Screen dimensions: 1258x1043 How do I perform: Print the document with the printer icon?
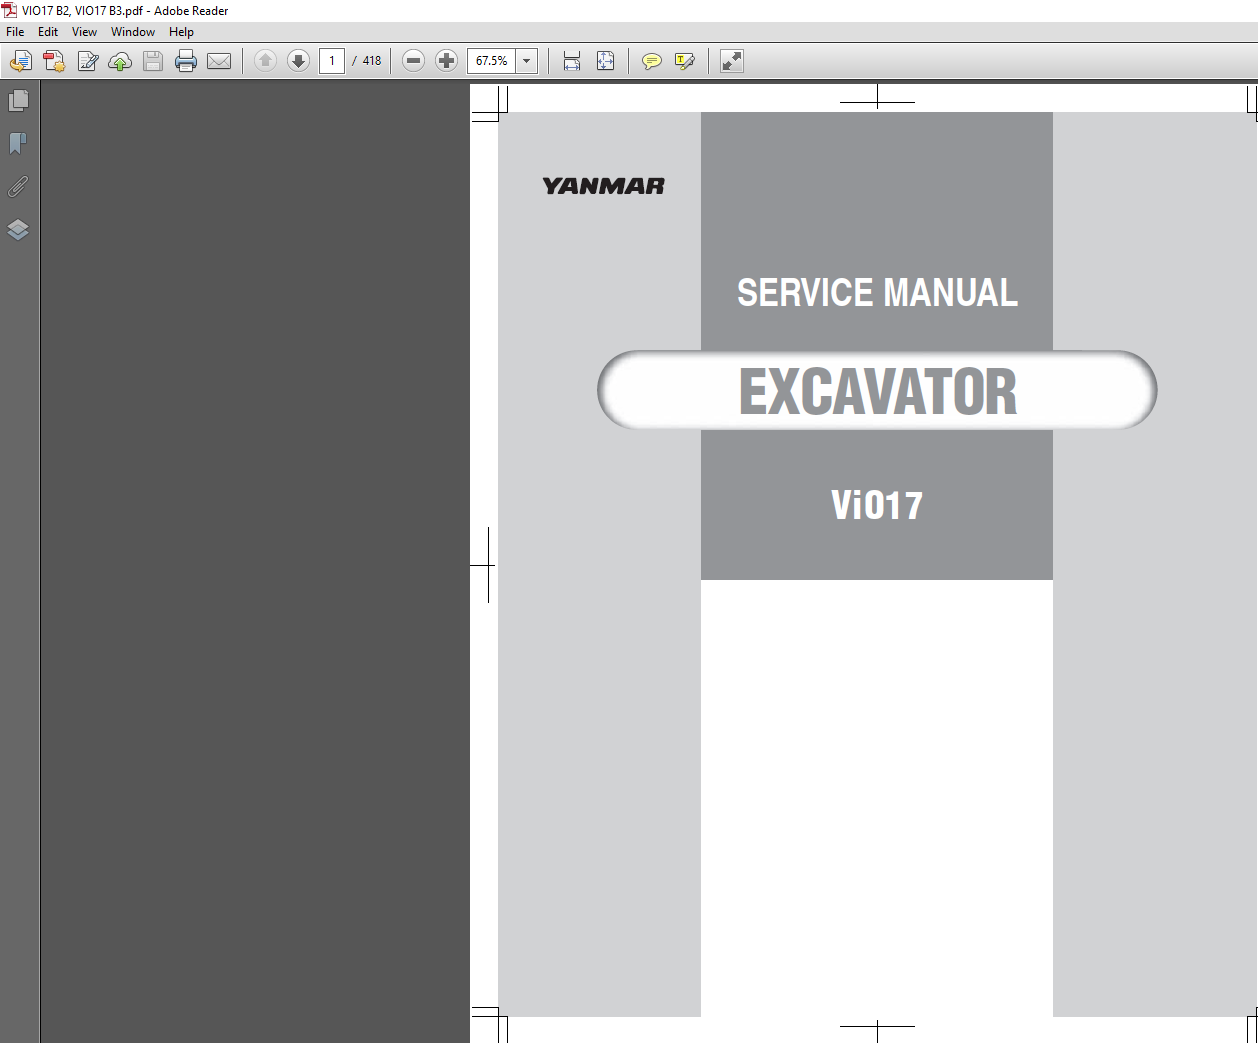(x=186, y=62)
